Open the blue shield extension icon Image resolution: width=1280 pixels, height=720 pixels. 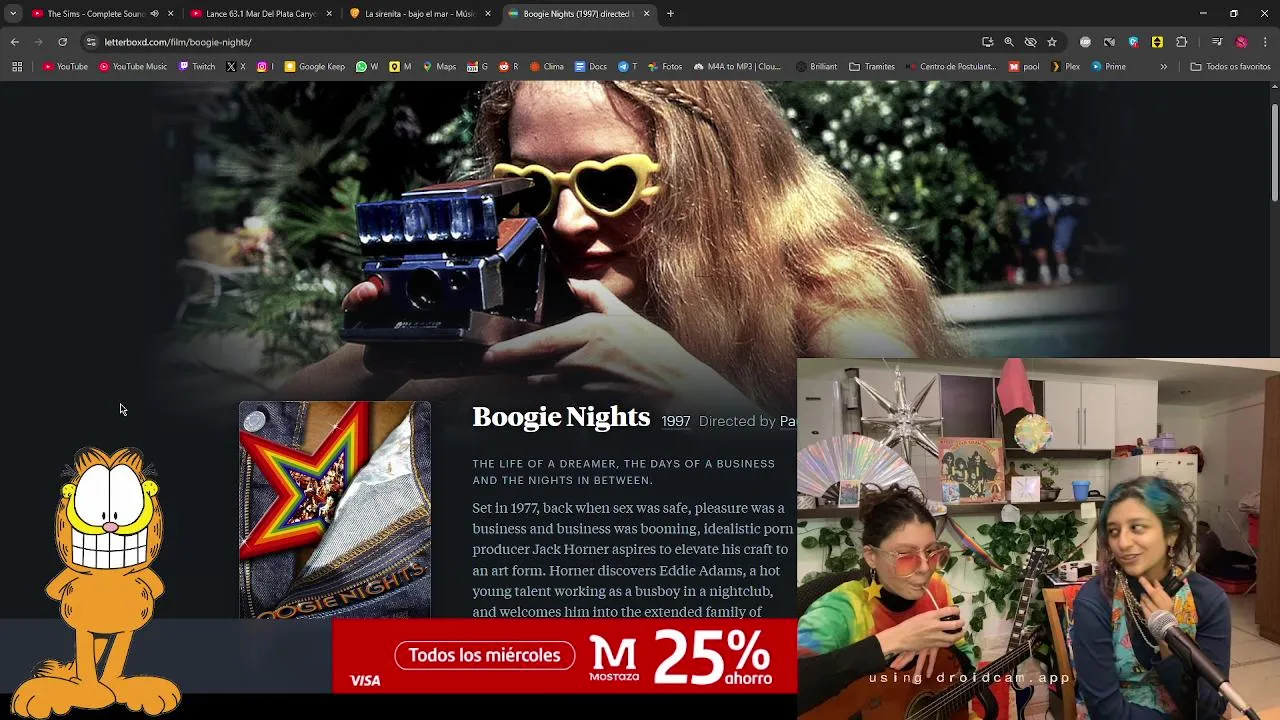coord(1133,42)
